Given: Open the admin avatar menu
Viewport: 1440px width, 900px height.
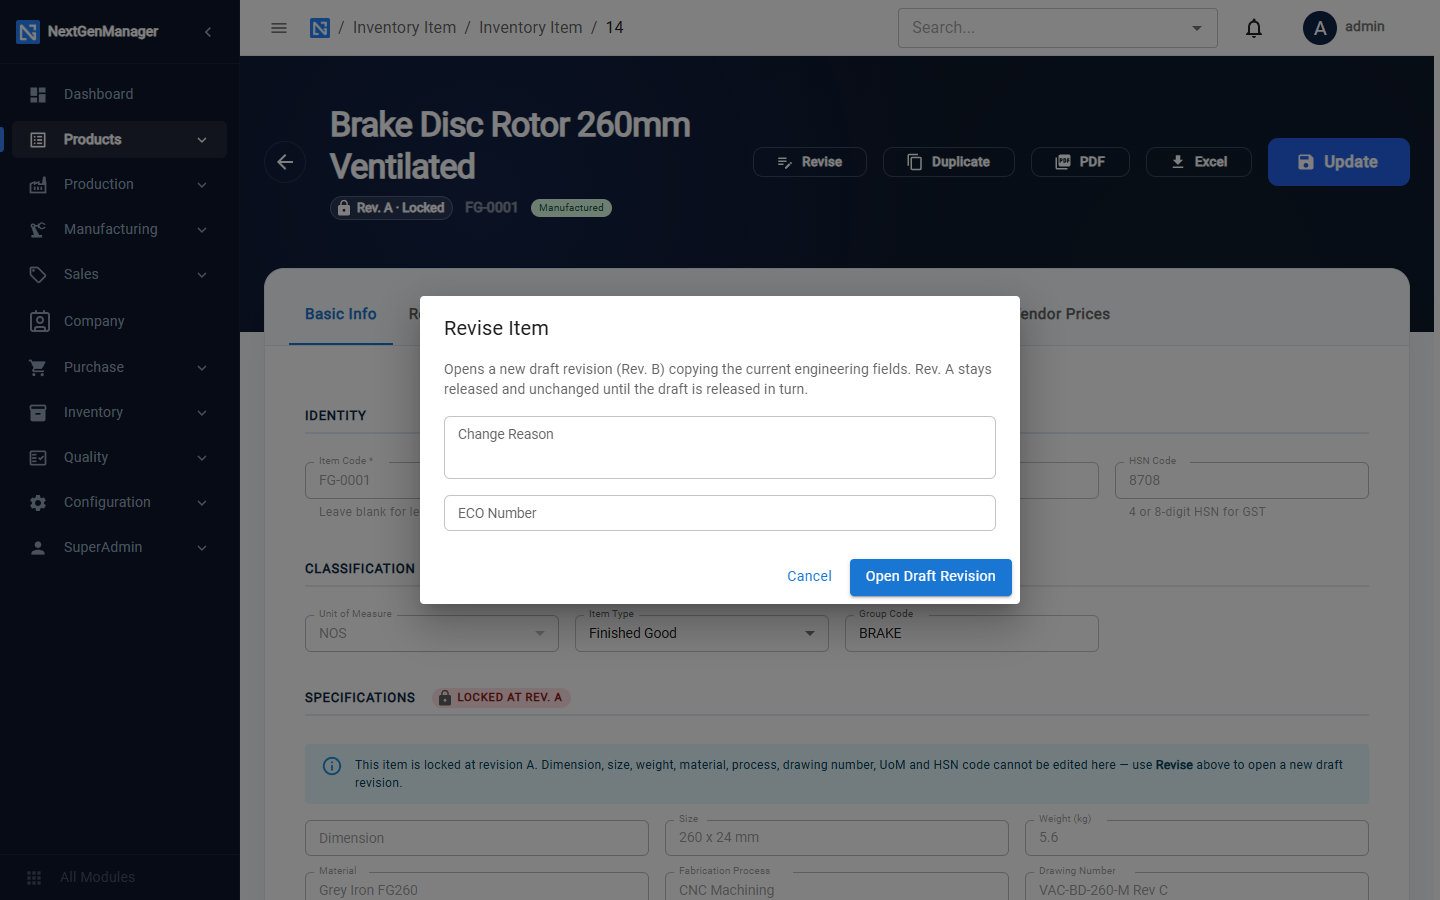Looking at the screenshot, I should click(x=1320, y=28).
